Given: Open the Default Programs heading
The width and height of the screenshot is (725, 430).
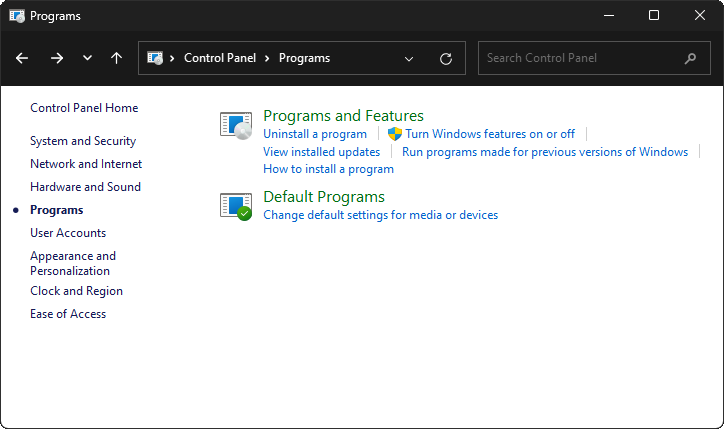Looking at the screenshot, I should point(324,197).
